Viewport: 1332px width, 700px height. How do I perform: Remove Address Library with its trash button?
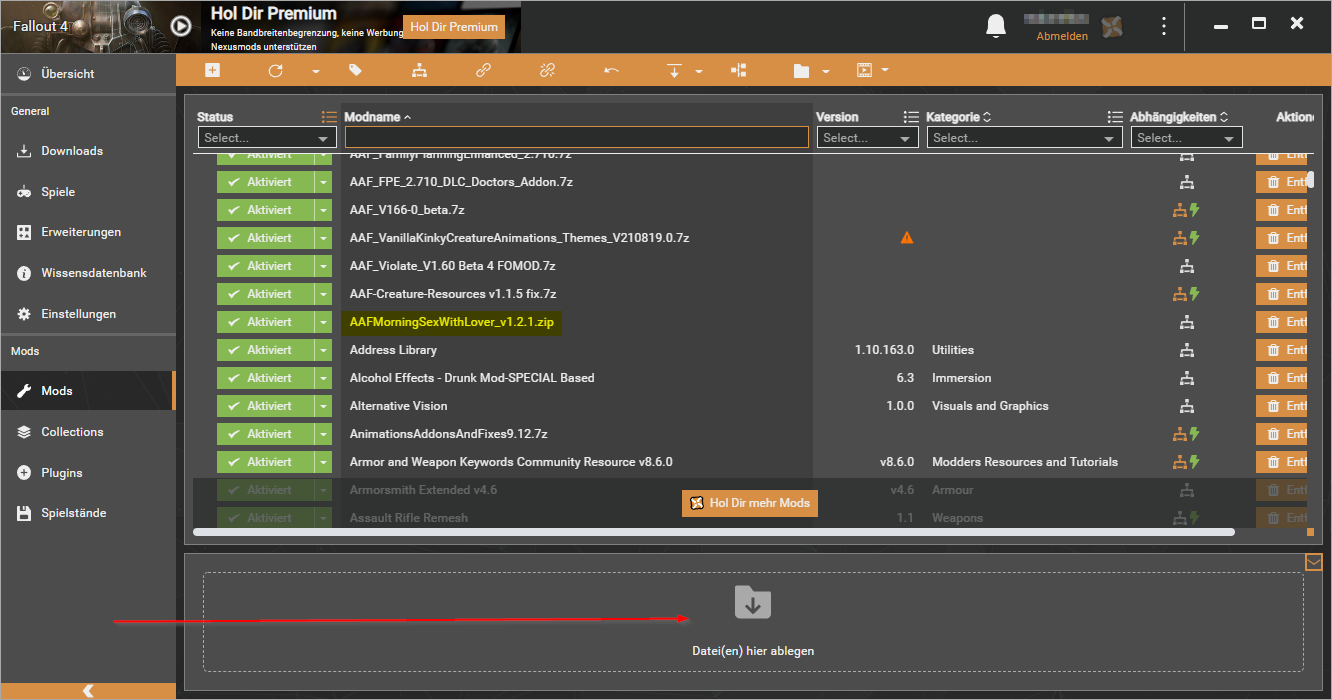(x=1283, y=350)
